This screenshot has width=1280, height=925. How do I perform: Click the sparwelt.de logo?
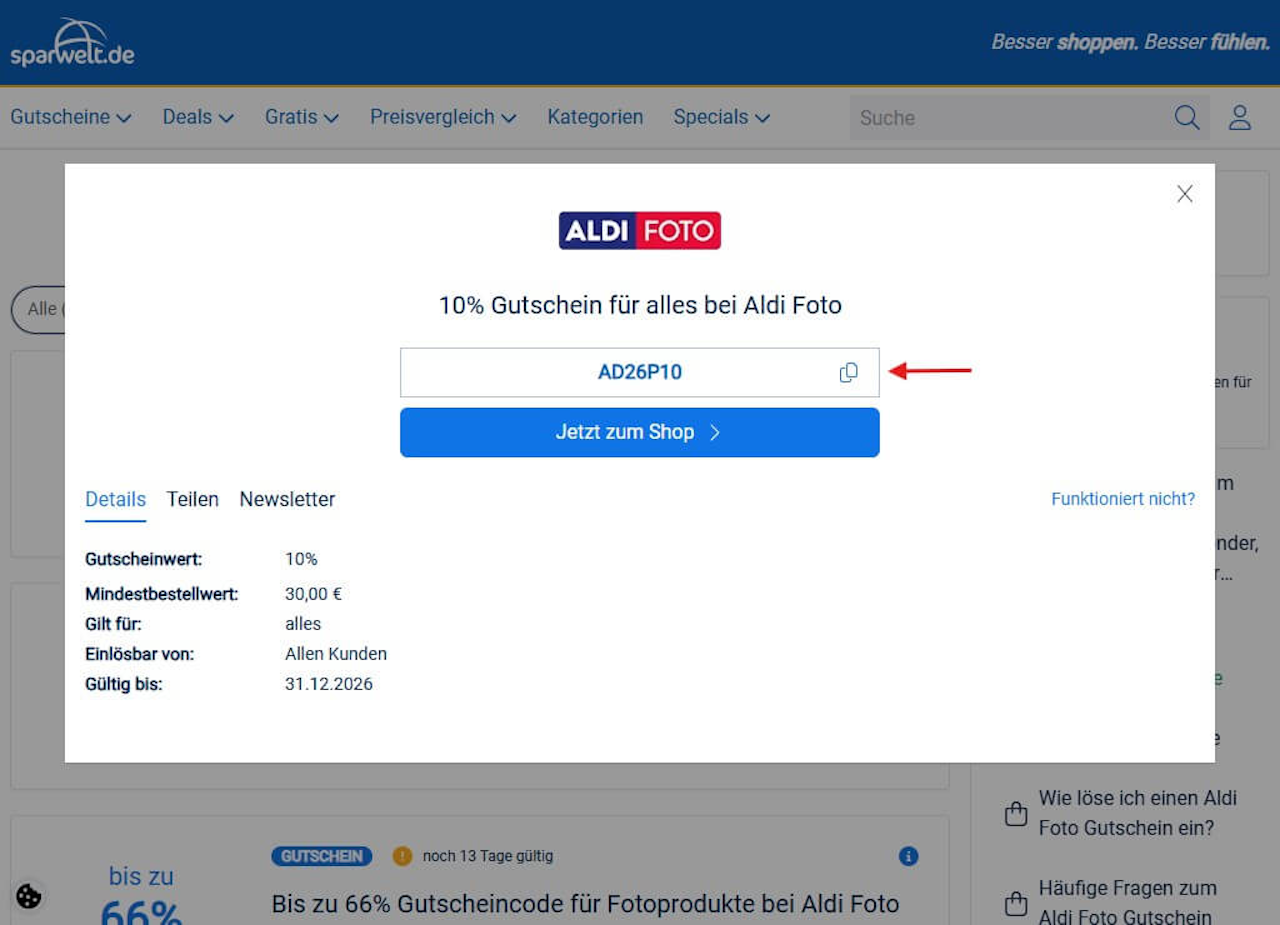pos(72,43)
